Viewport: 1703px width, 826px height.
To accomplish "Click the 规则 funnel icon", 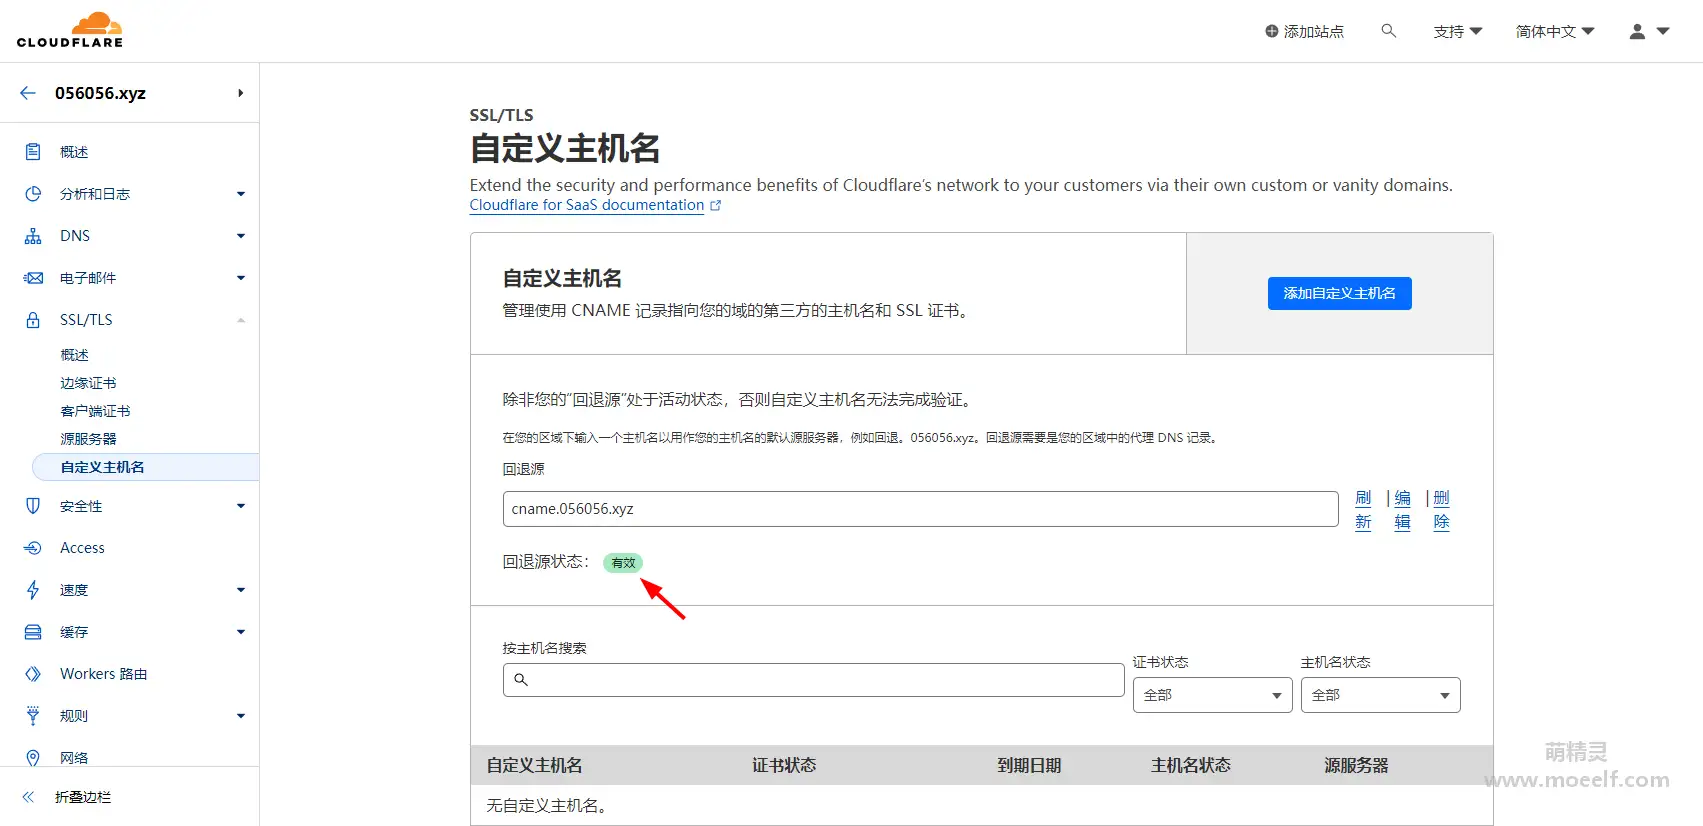I will [x=33, y=716].
